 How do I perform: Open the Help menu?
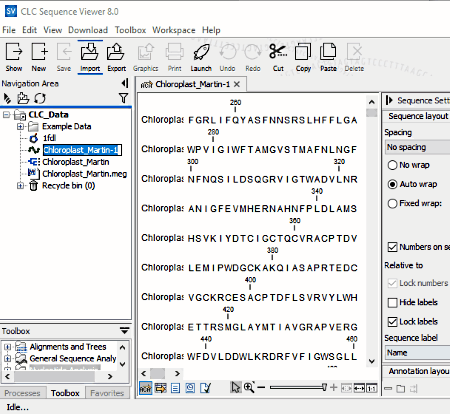point(211,30)
